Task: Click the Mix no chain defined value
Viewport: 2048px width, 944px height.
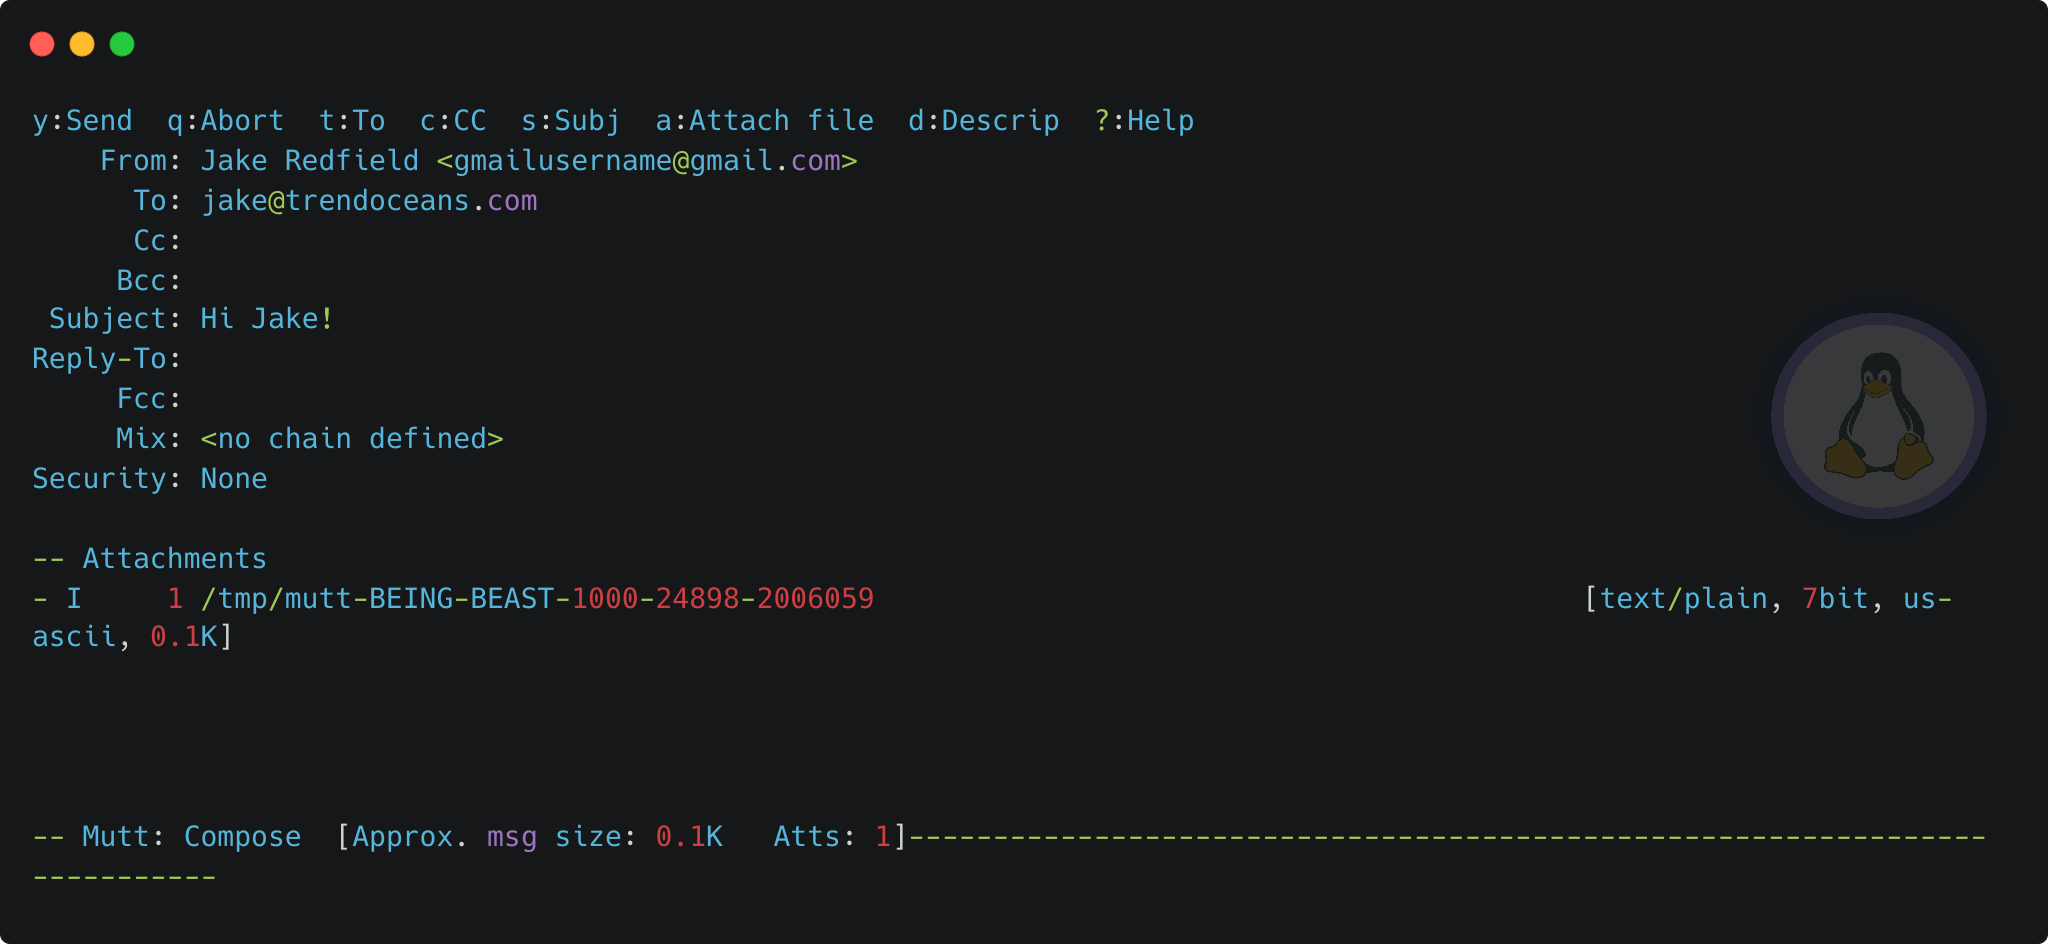Action: (352, 439)
